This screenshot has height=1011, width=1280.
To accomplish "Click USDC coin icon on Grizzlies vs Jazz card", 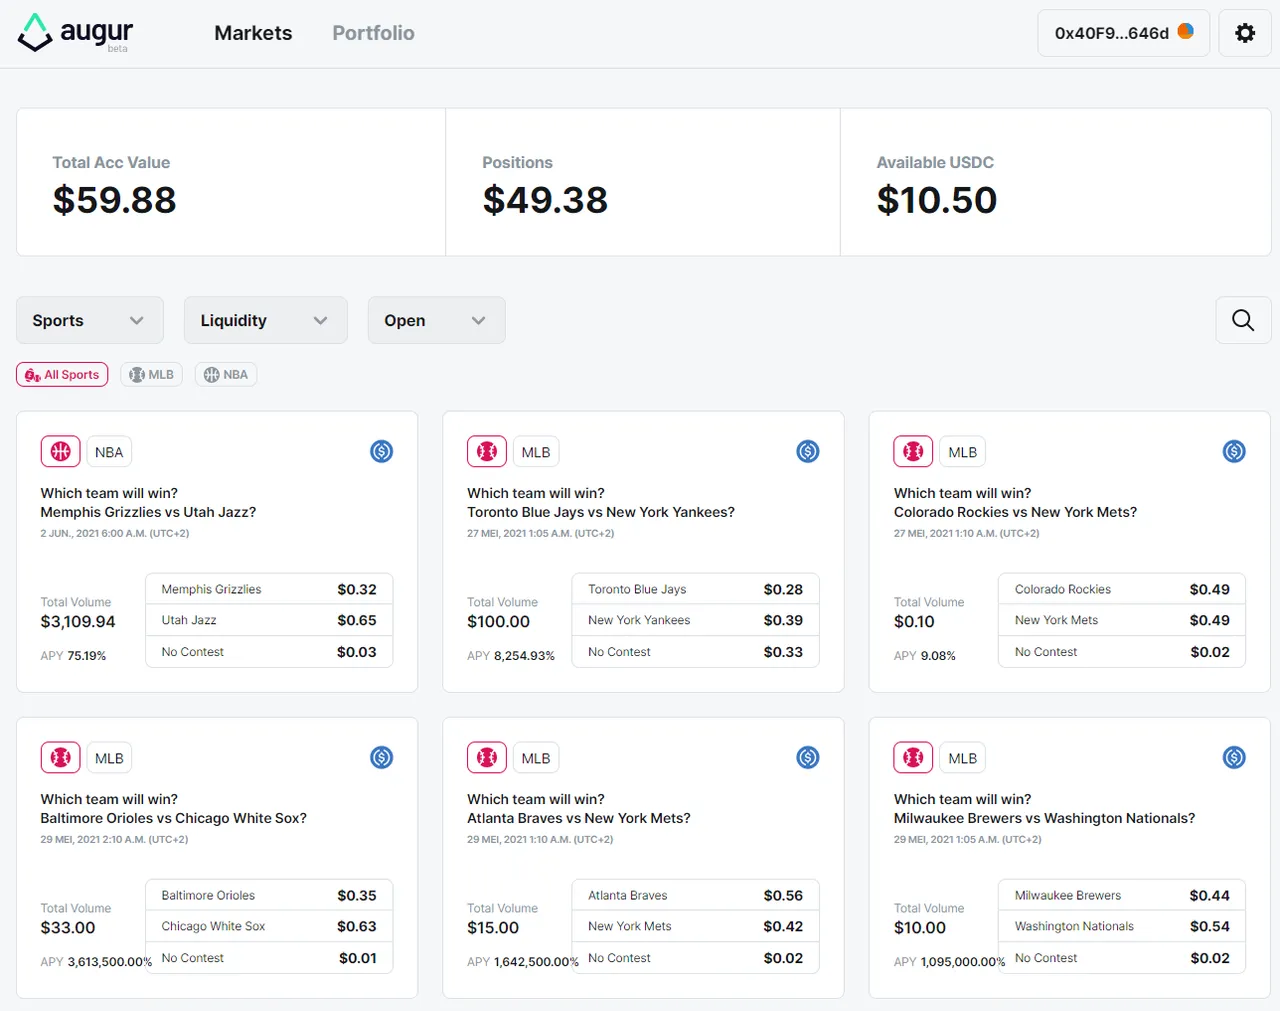I will [382, 451].
